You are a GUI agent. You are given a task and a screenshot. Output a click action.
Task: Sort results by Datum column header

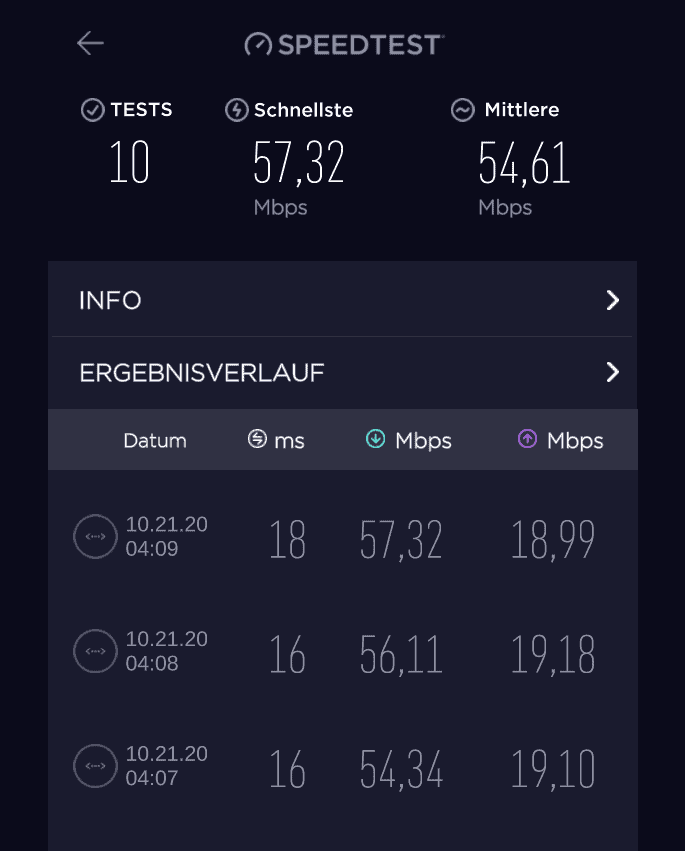point(155,441)
